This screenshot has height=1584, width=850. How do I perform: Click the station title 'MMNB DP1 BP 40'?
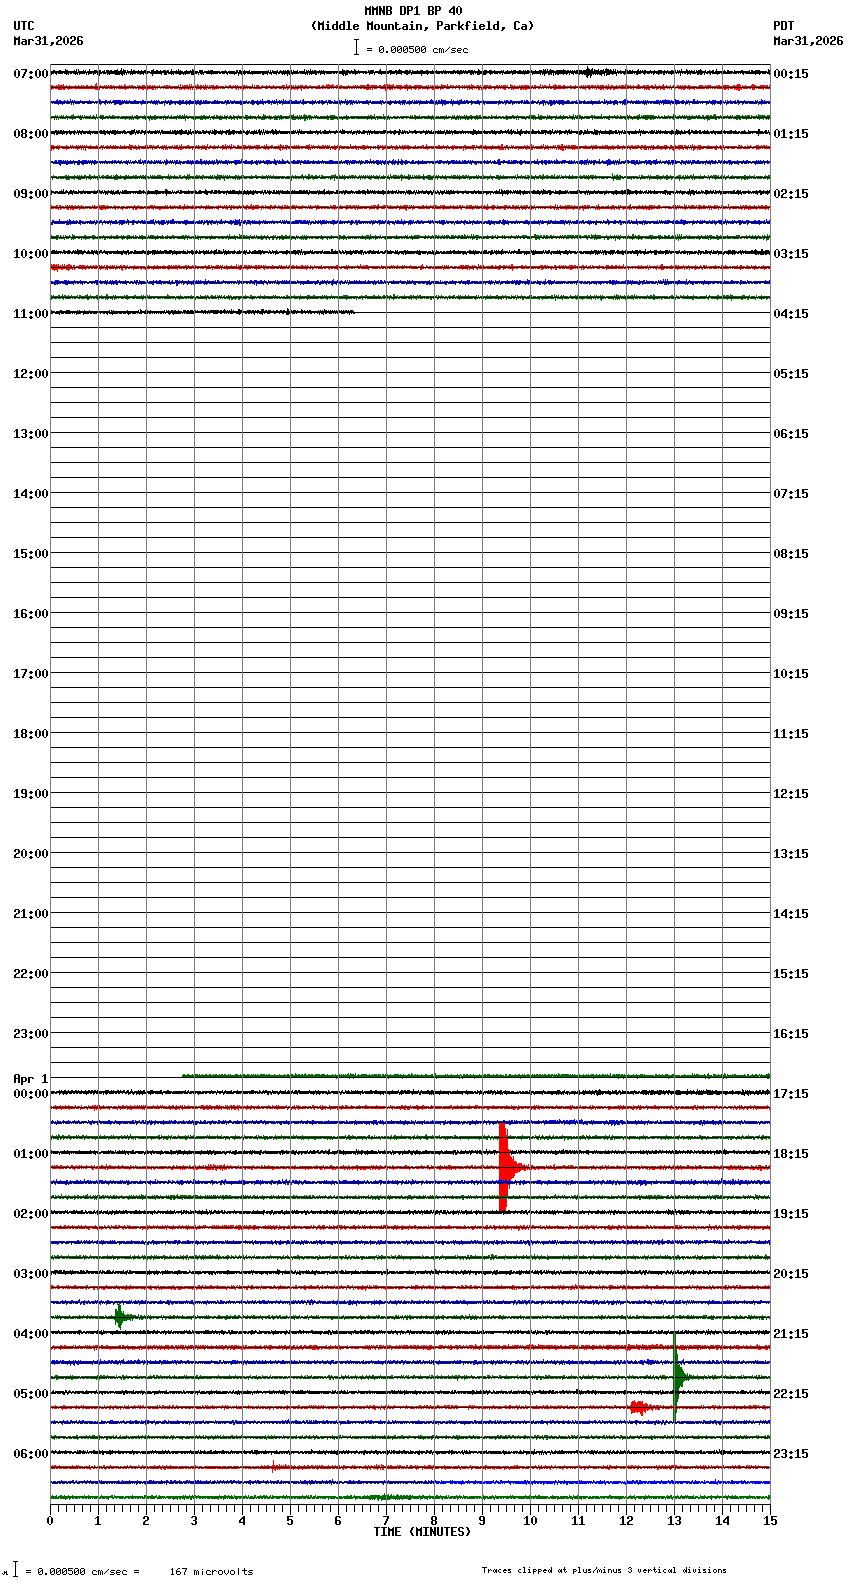(413, 11)
